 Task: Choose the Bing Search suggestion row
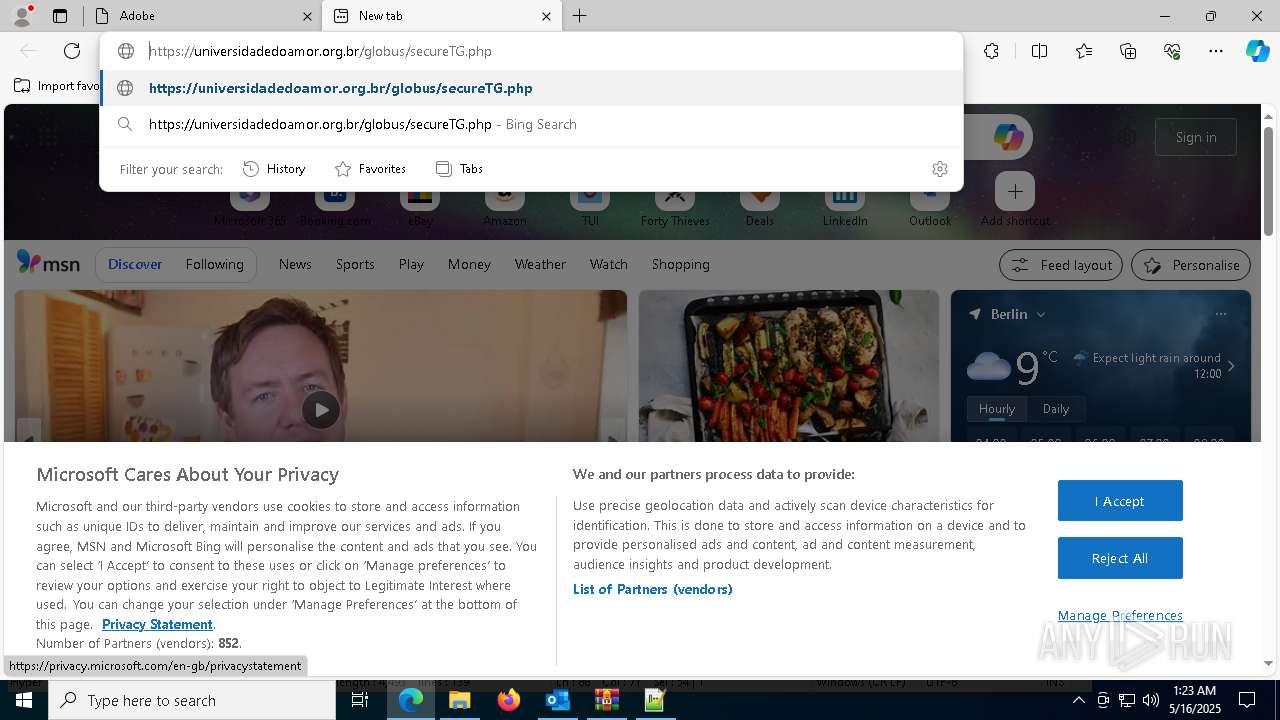pos(531,124)
